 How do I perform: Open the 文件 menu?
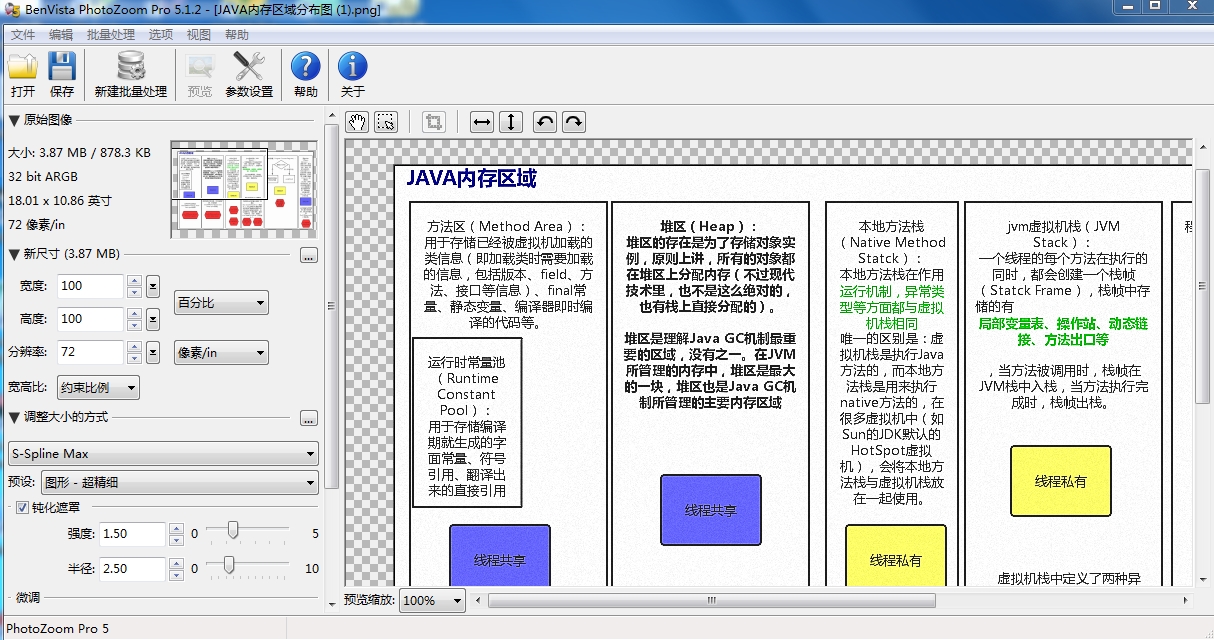(22, 34)
